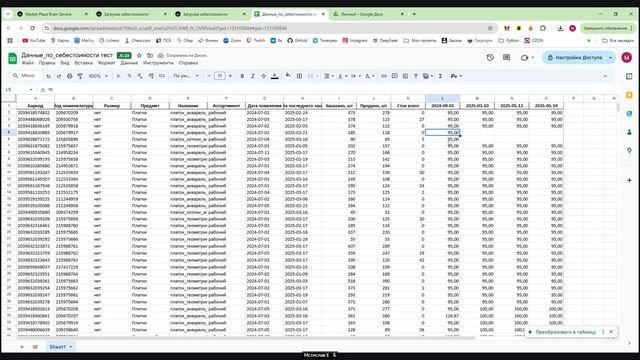The width and height of the screenshot is (640, 360).
Task: Star the spreadsheet document
Action: [139, 55]
